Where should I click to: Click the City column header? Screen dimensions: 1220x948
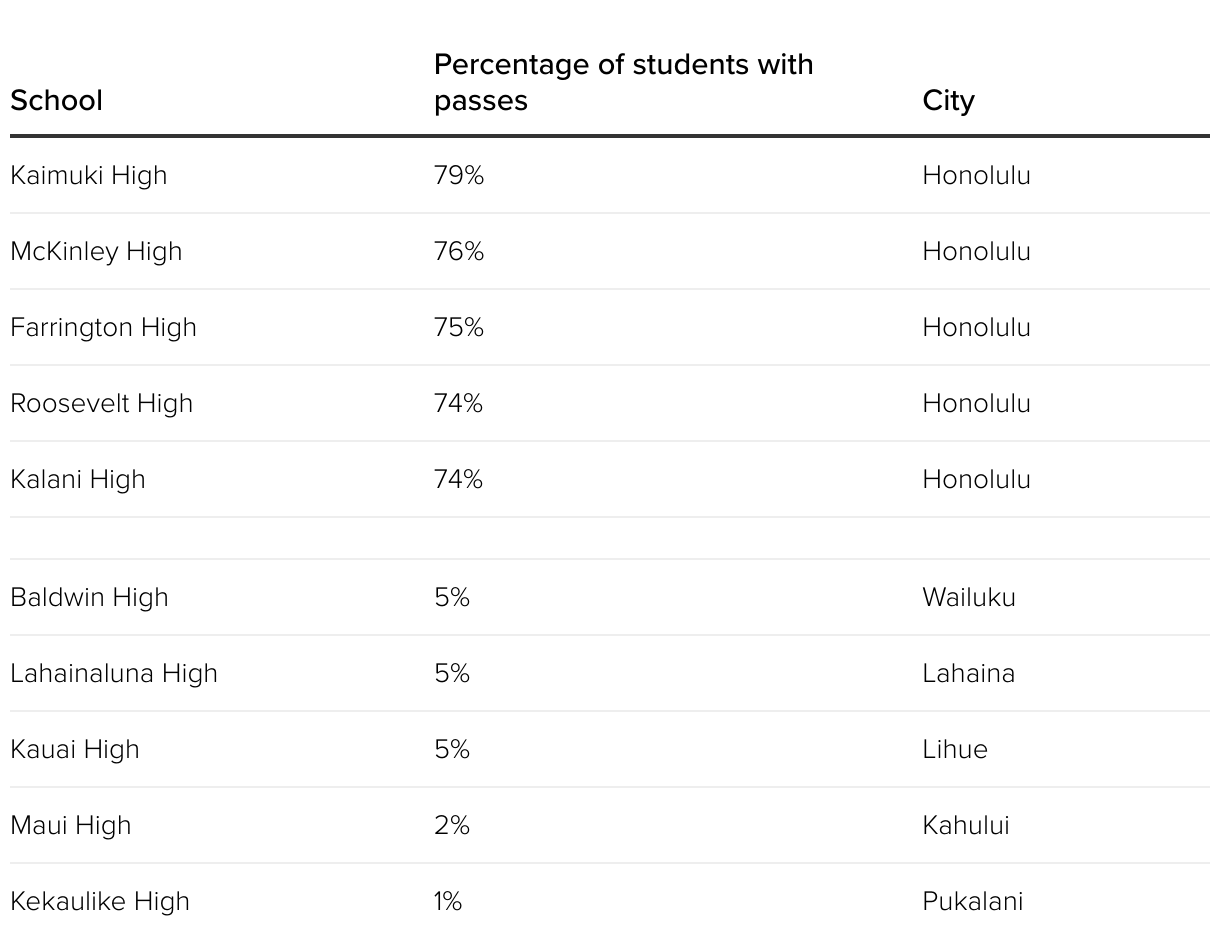[x=948, y=100]
